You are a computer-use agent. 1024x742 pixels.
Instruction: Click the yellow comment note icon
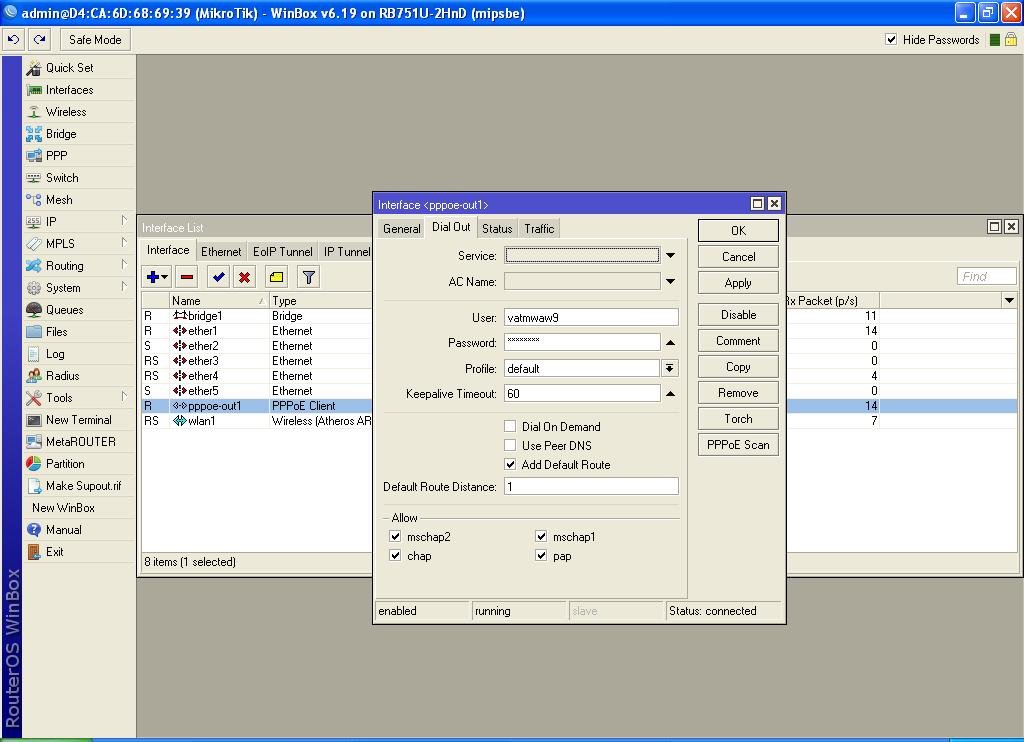point(276,277)
